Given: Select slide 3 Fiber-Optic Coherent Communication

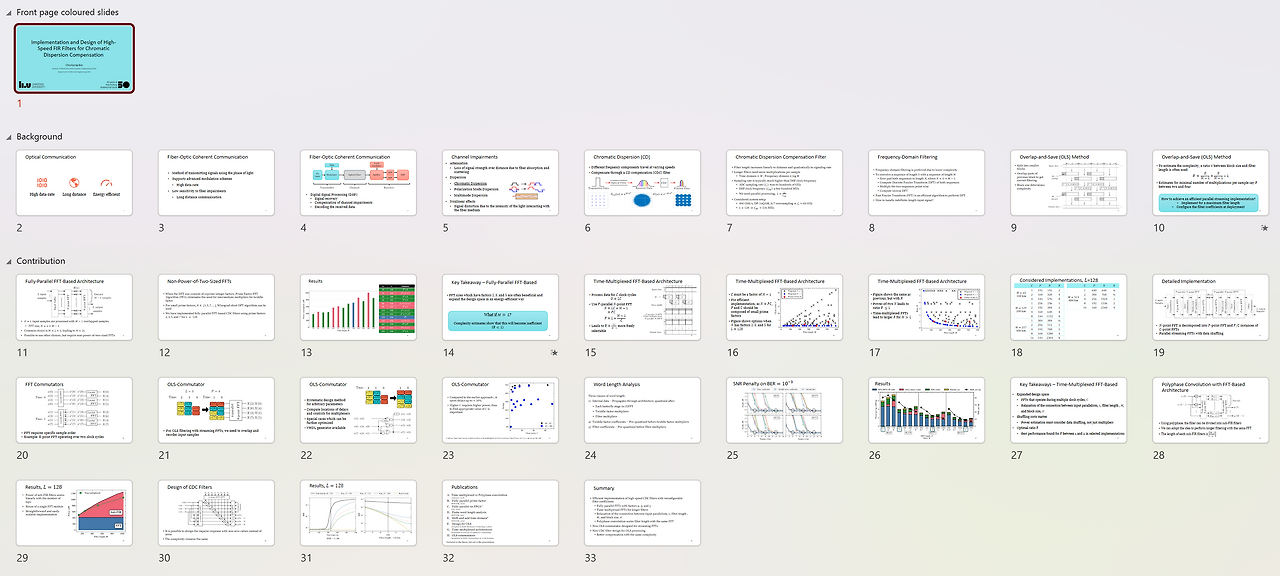Looking at the screenshot, I should click(217, 183).
